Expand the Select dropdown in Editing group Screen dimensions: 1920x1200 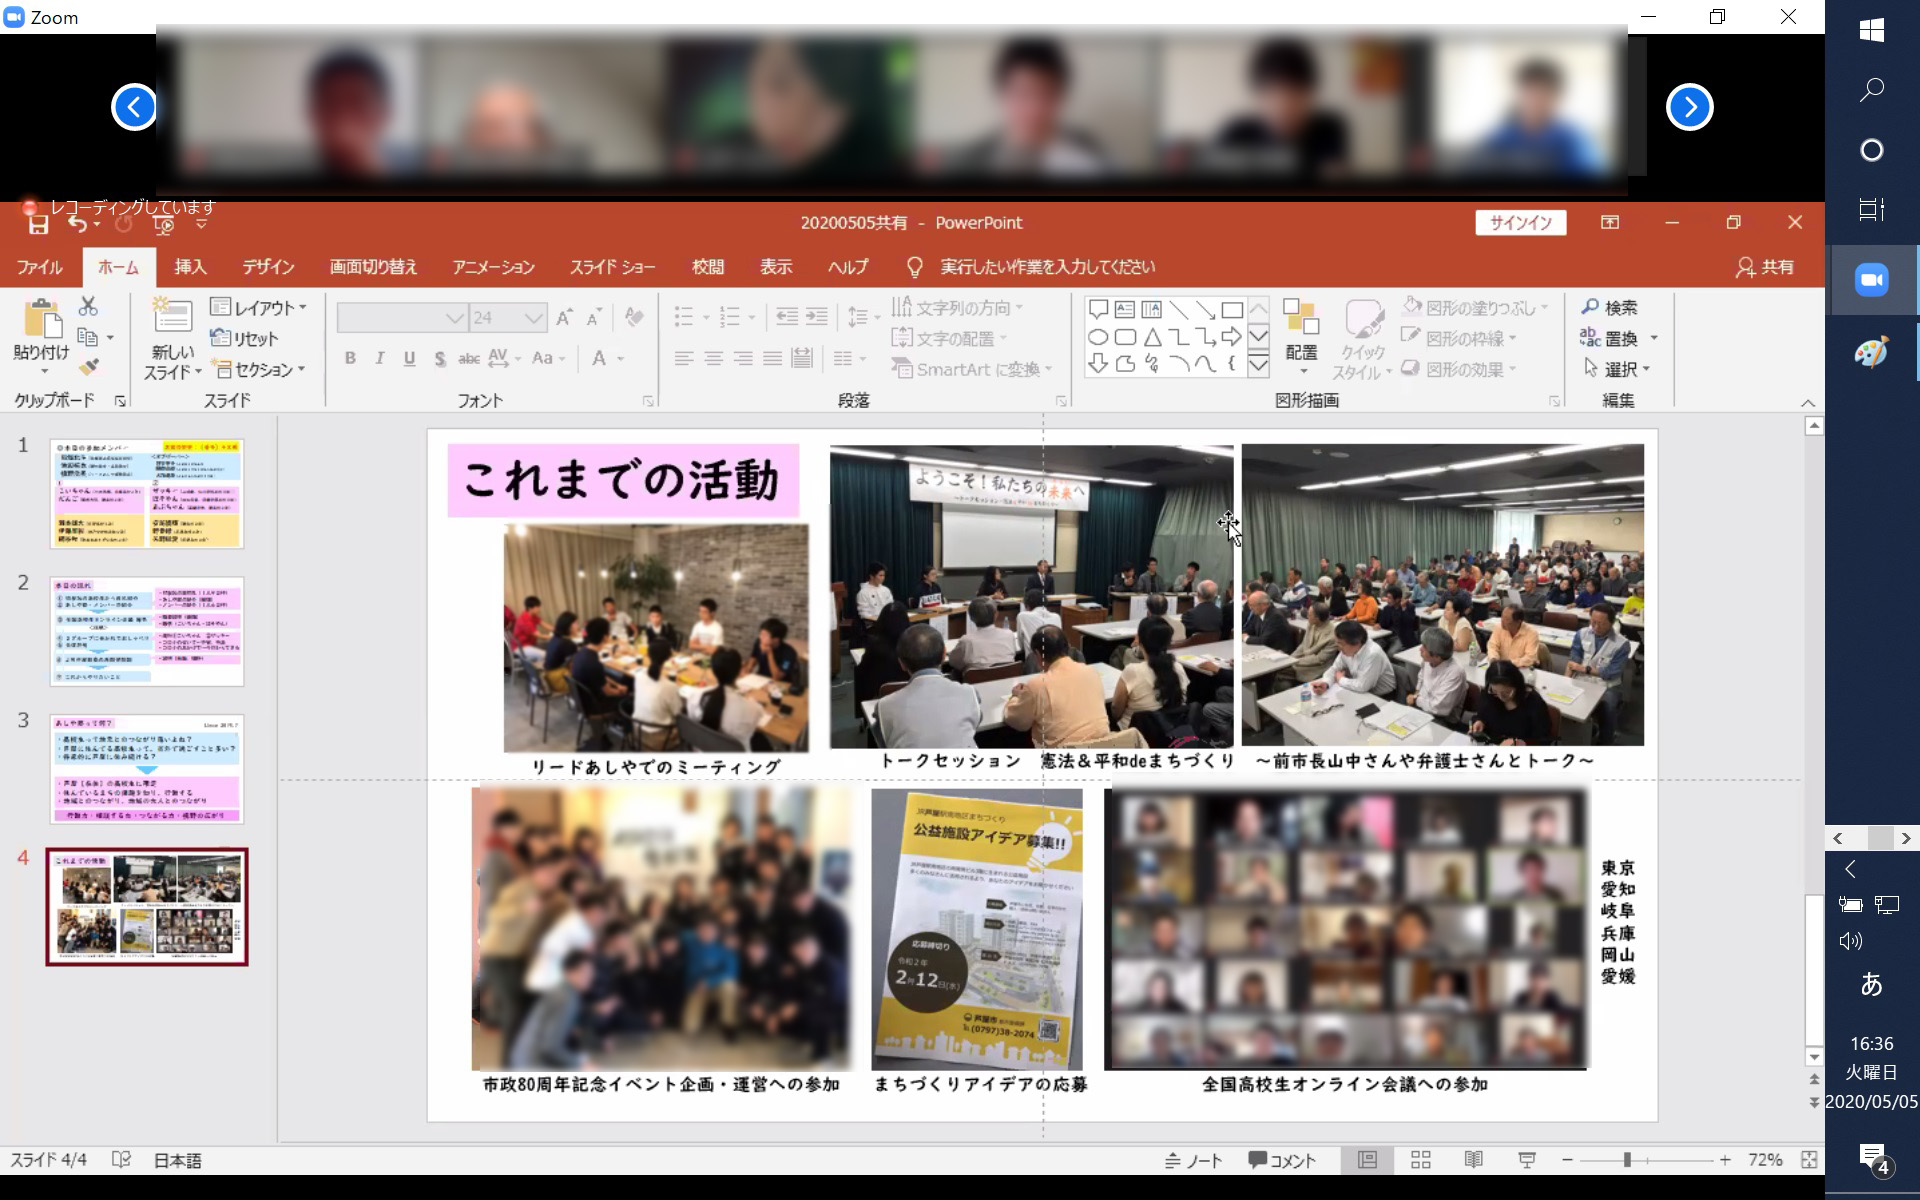1616,369
